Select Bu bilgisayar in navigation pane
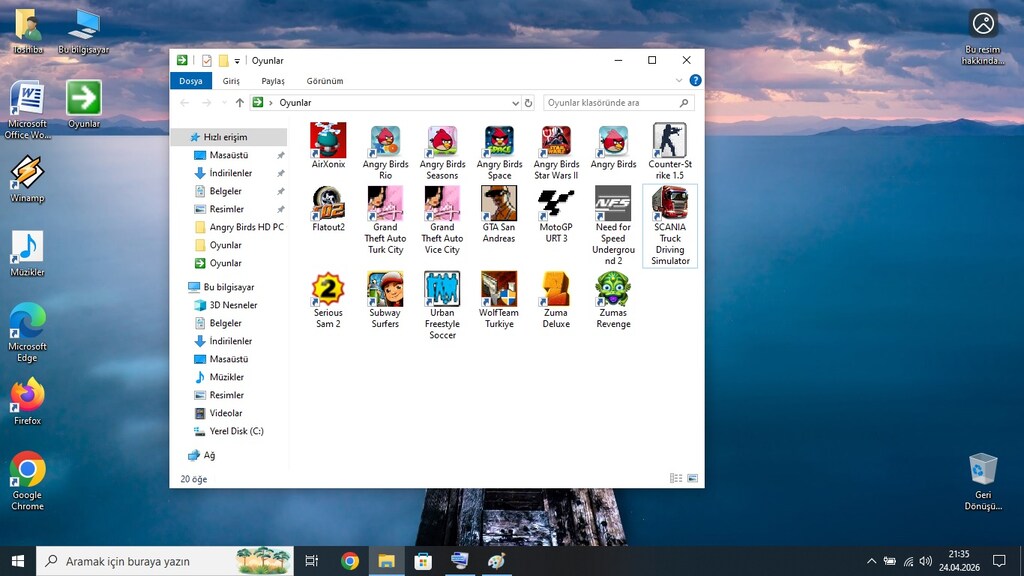This screenshot has width=1024, height=576. pyautogui.click(x=229, y=287)
